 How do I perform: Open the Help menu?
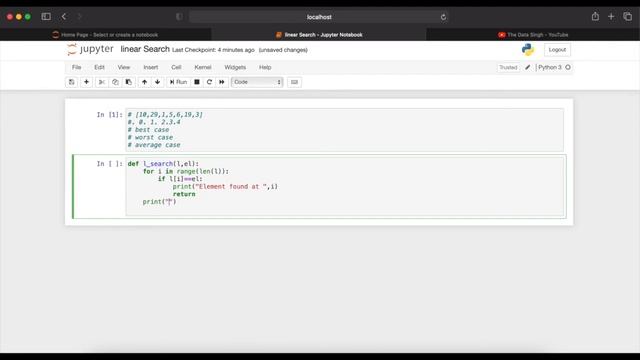(x=265, y=67)
